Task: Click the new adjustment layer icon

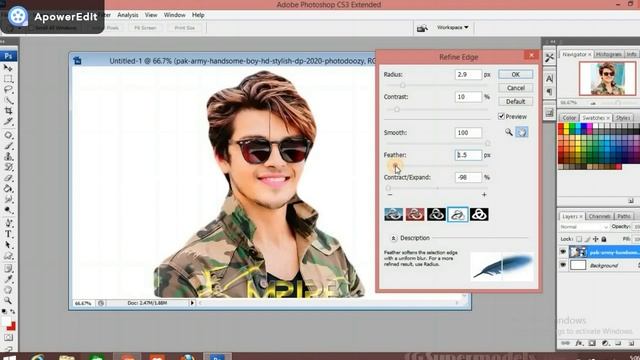Action: 605,343
